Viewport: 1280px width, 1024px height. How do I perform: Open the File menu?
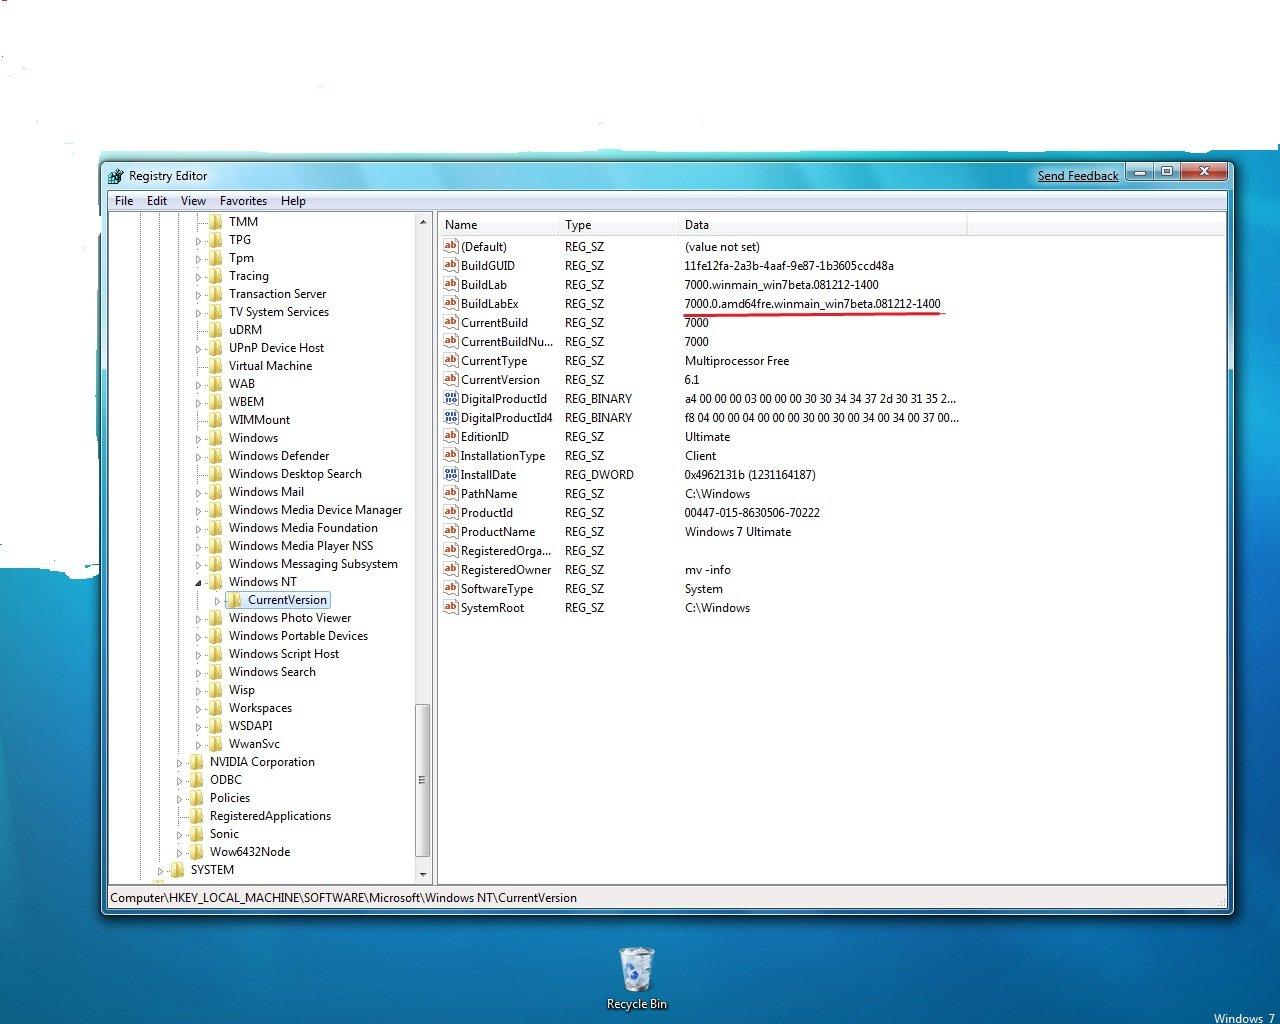[124, 201]
